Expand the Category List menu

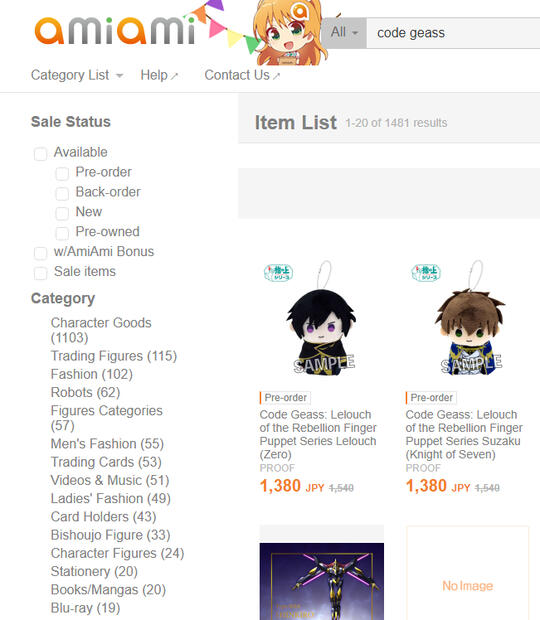pos(77,75)
